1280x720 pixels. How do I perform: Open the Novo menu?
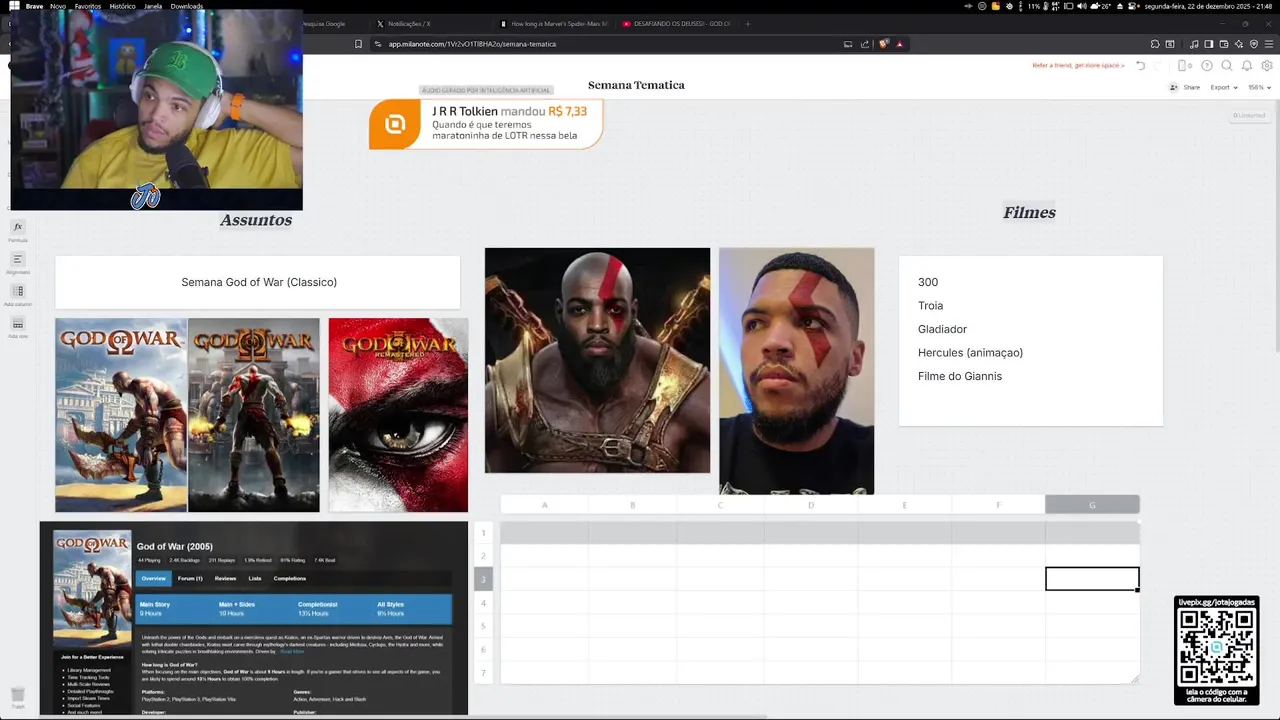[x=58, y=6]
